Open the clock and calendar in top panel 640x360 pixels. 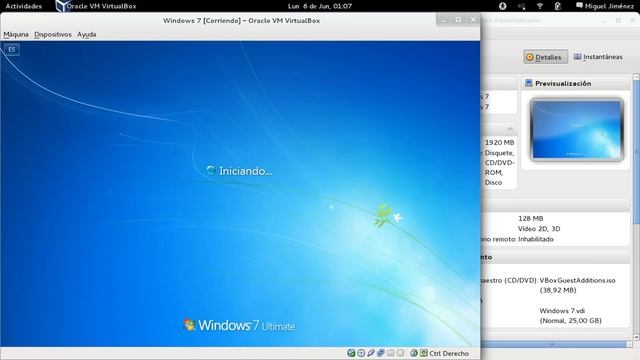(x=320, y=6)
